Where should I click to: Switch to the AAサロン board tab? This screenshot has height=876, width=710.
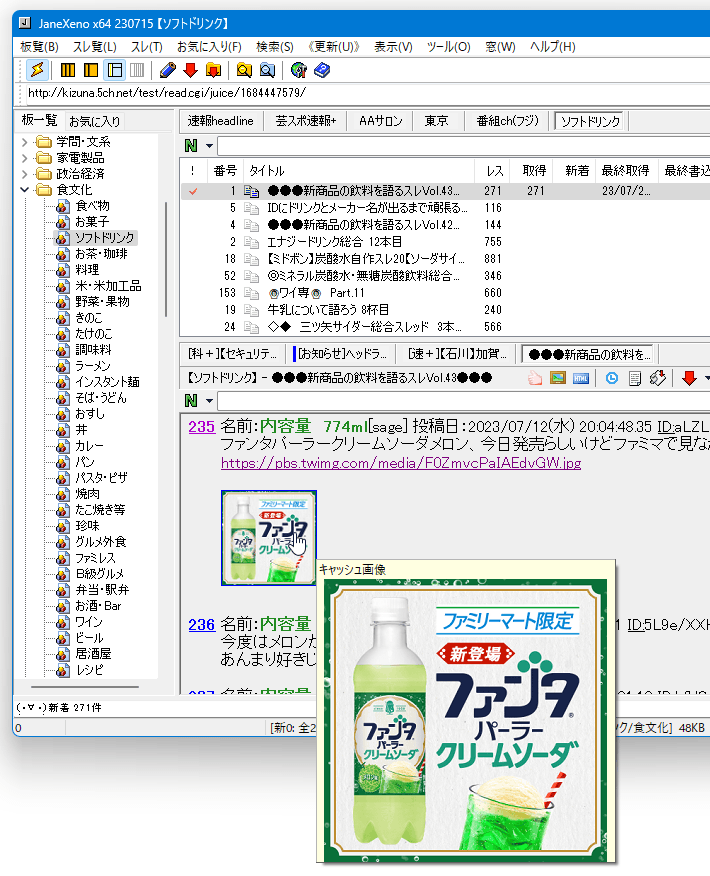pyautogui.click(x=380, y=121)
